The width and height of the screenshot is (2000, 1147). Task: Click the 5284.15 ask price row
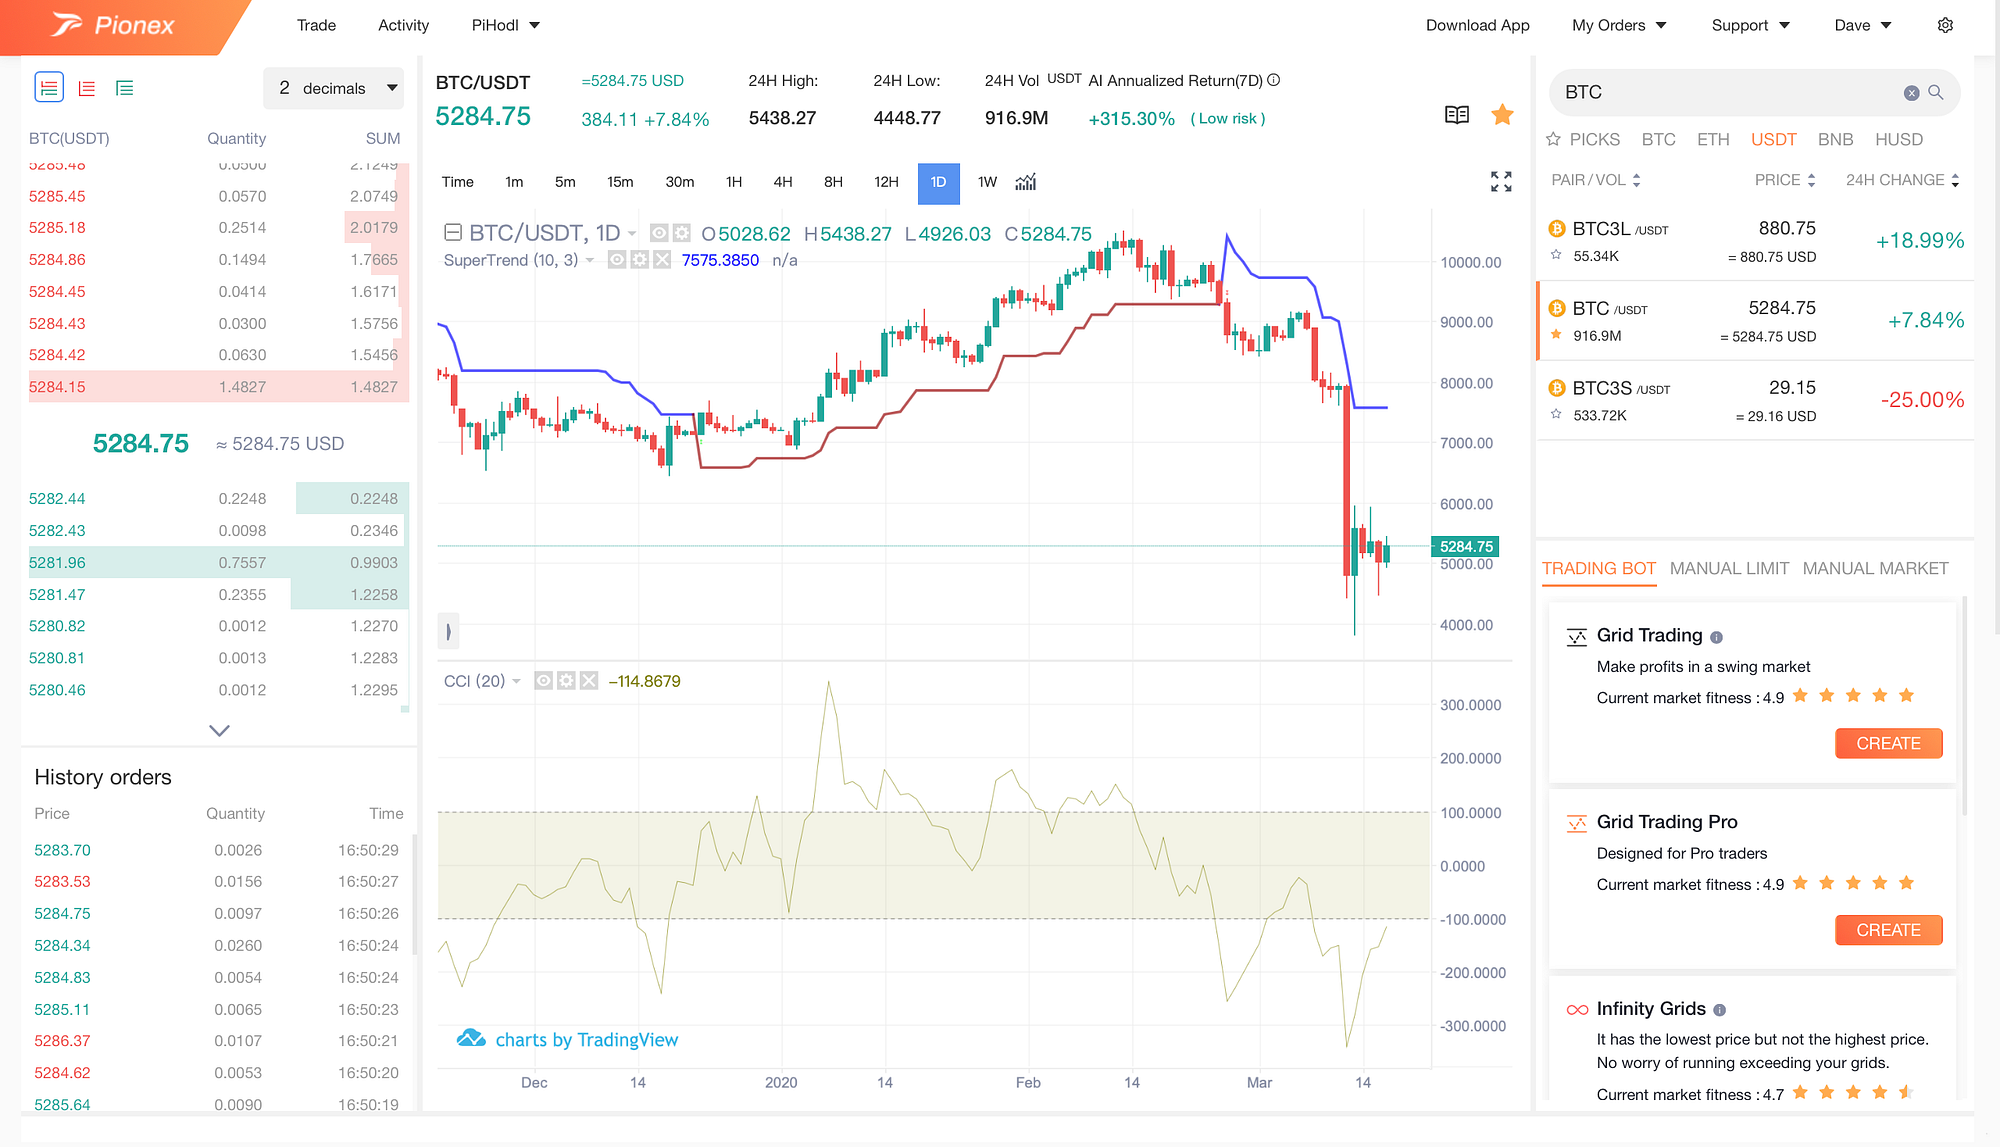pyautogui.click(x=219, y=386)
